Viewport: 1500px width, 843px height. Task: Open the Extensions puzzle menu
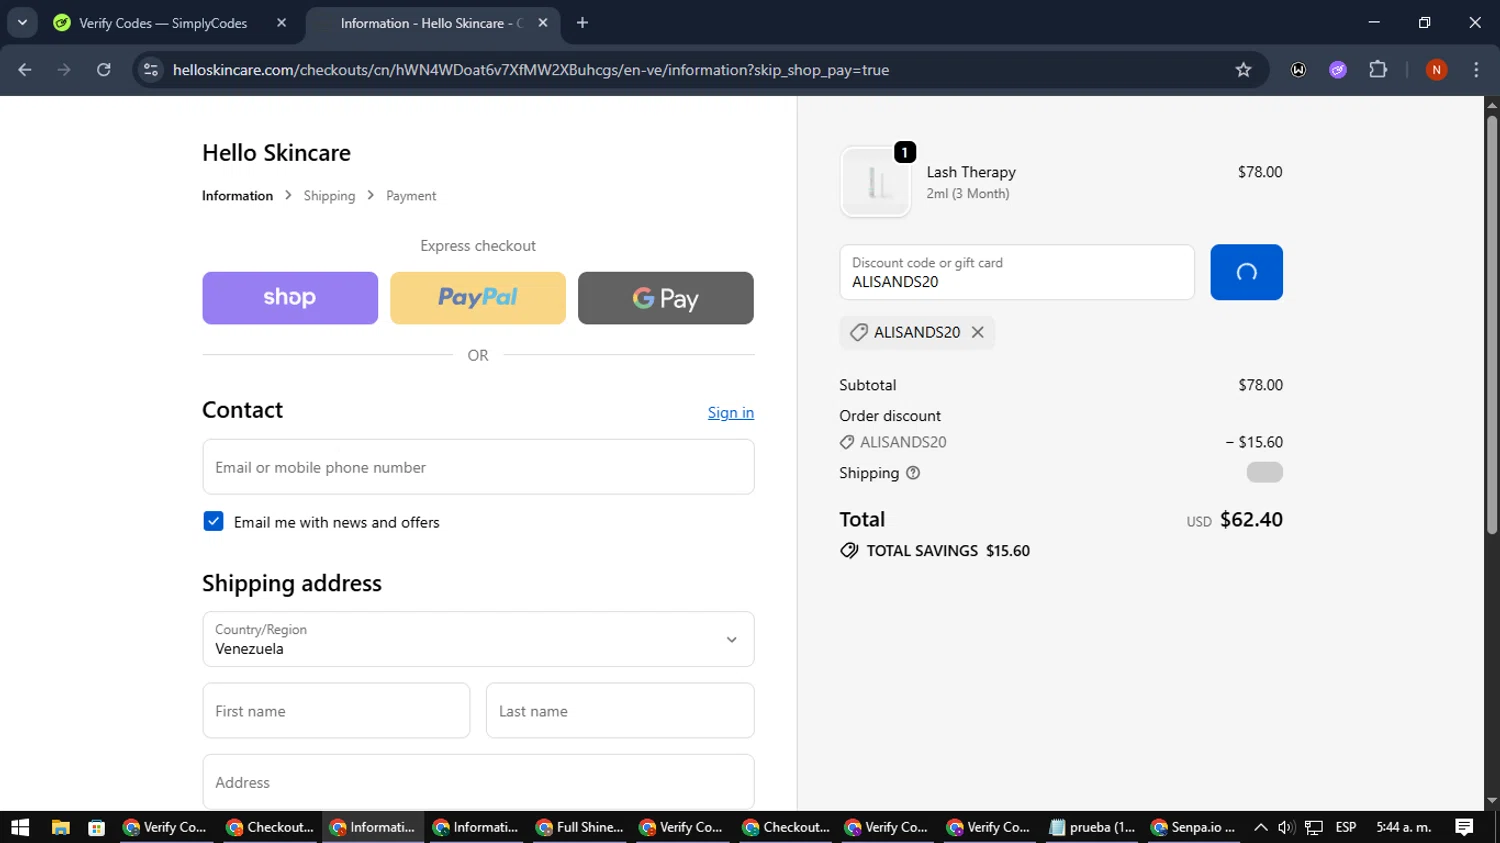1378,70
